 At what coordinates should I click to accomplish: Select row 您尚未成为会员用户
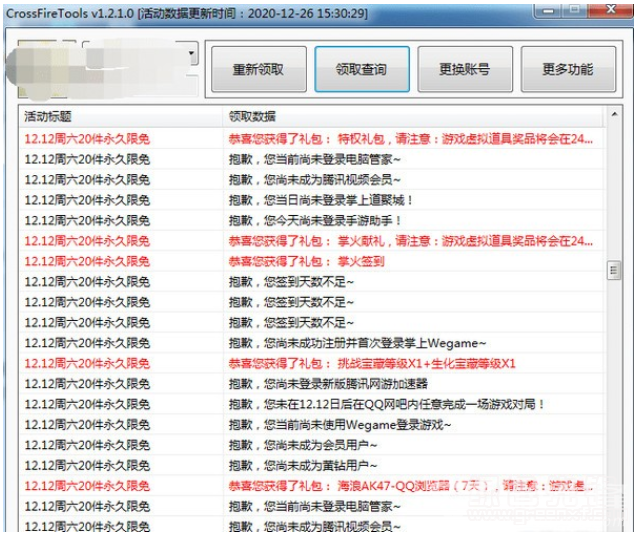point(312,445)
